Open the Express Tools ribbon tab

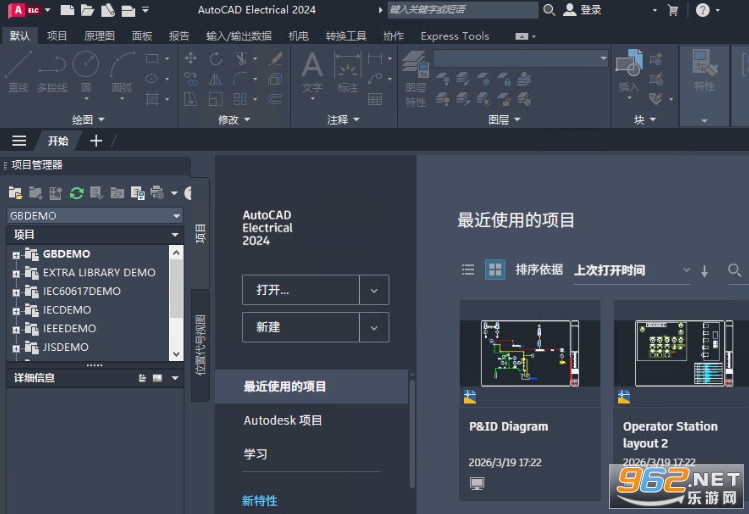click(455, 36)
